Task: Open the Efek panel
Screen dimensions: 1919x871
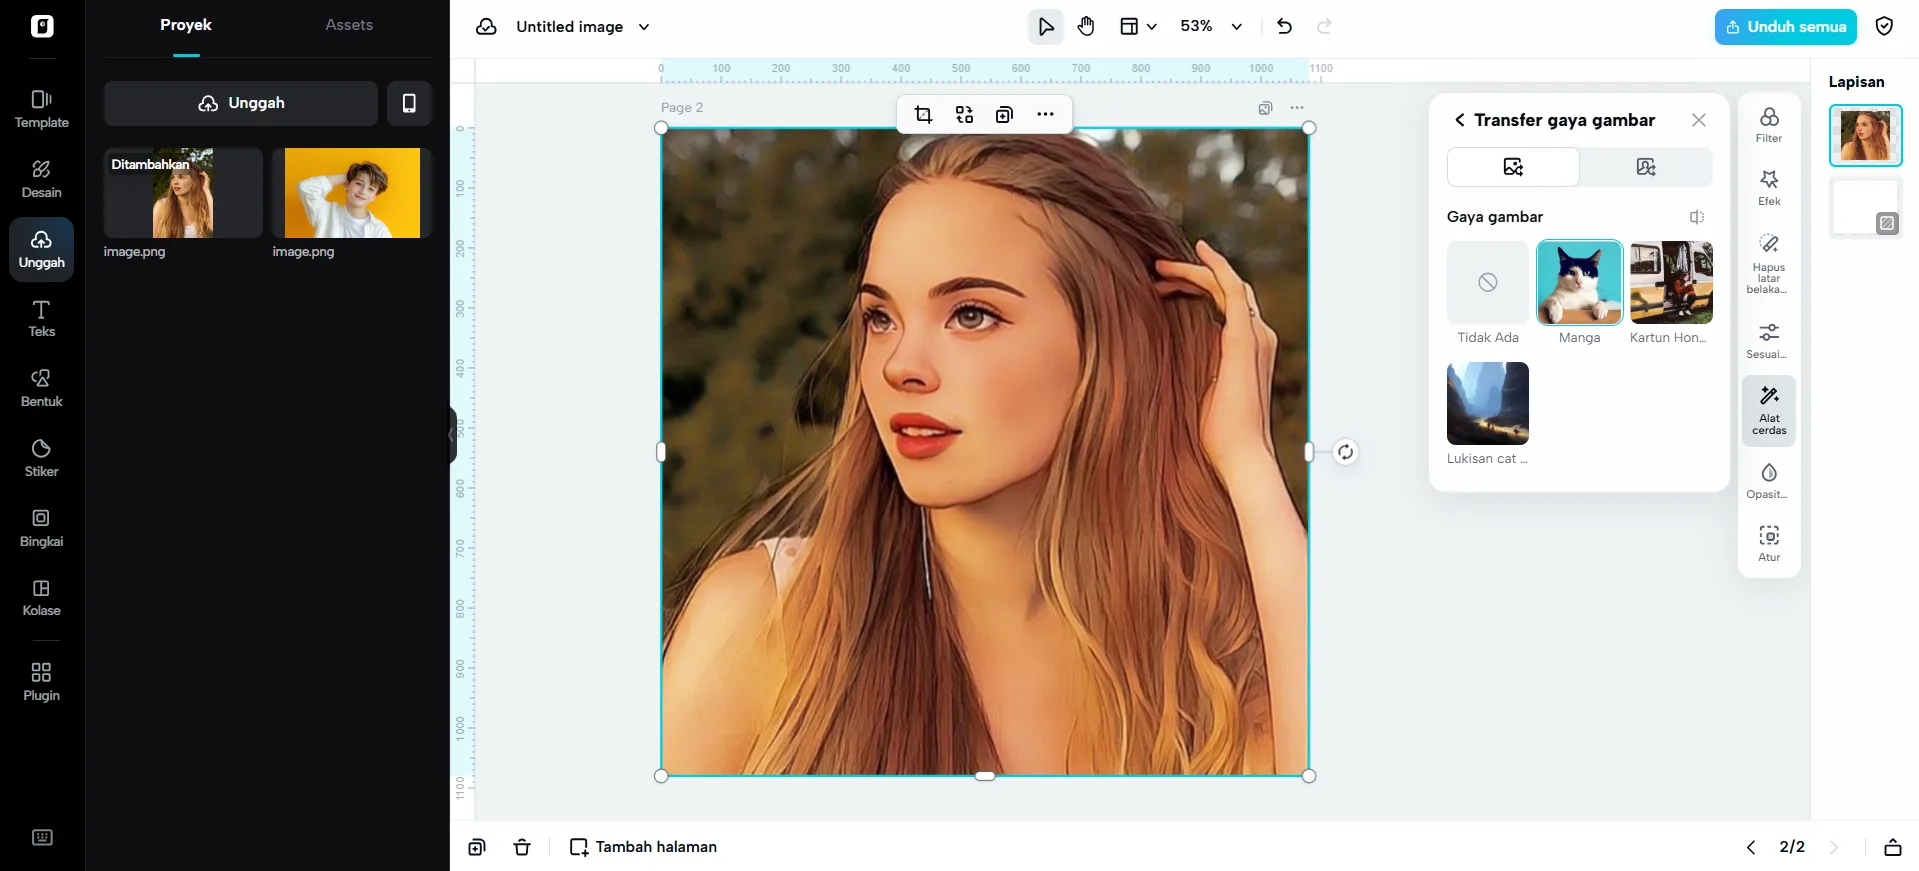Action: tap(1768, 187)
